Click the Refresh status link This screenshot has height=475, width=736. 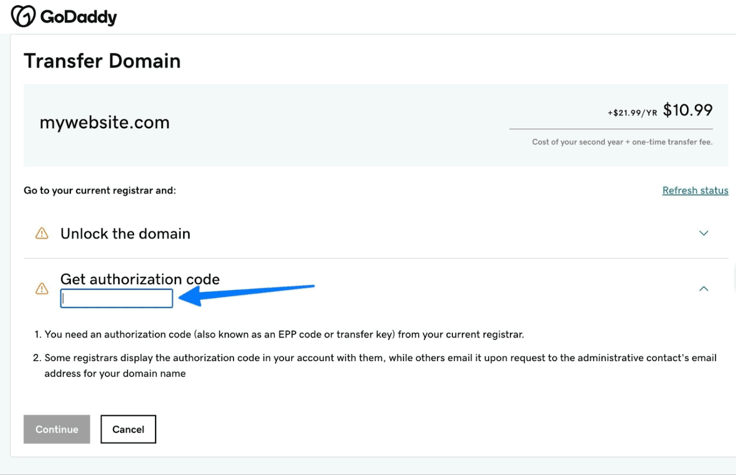coord(695,191)
